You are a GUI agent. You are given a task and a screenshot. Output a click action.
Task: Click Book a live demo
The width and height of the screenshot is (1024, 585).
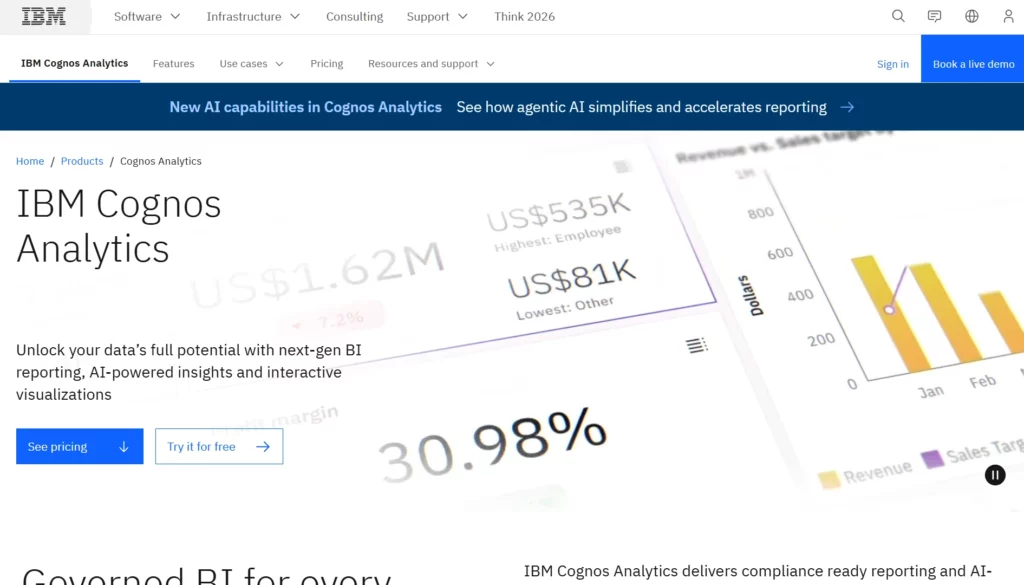pyautogui.click(x=972, y=62)
